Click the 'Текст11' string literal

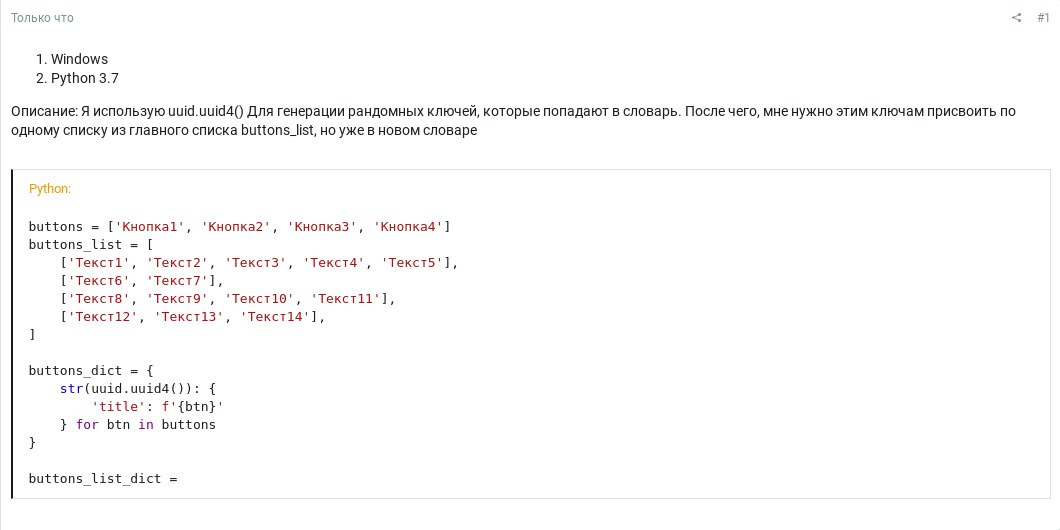345,298
